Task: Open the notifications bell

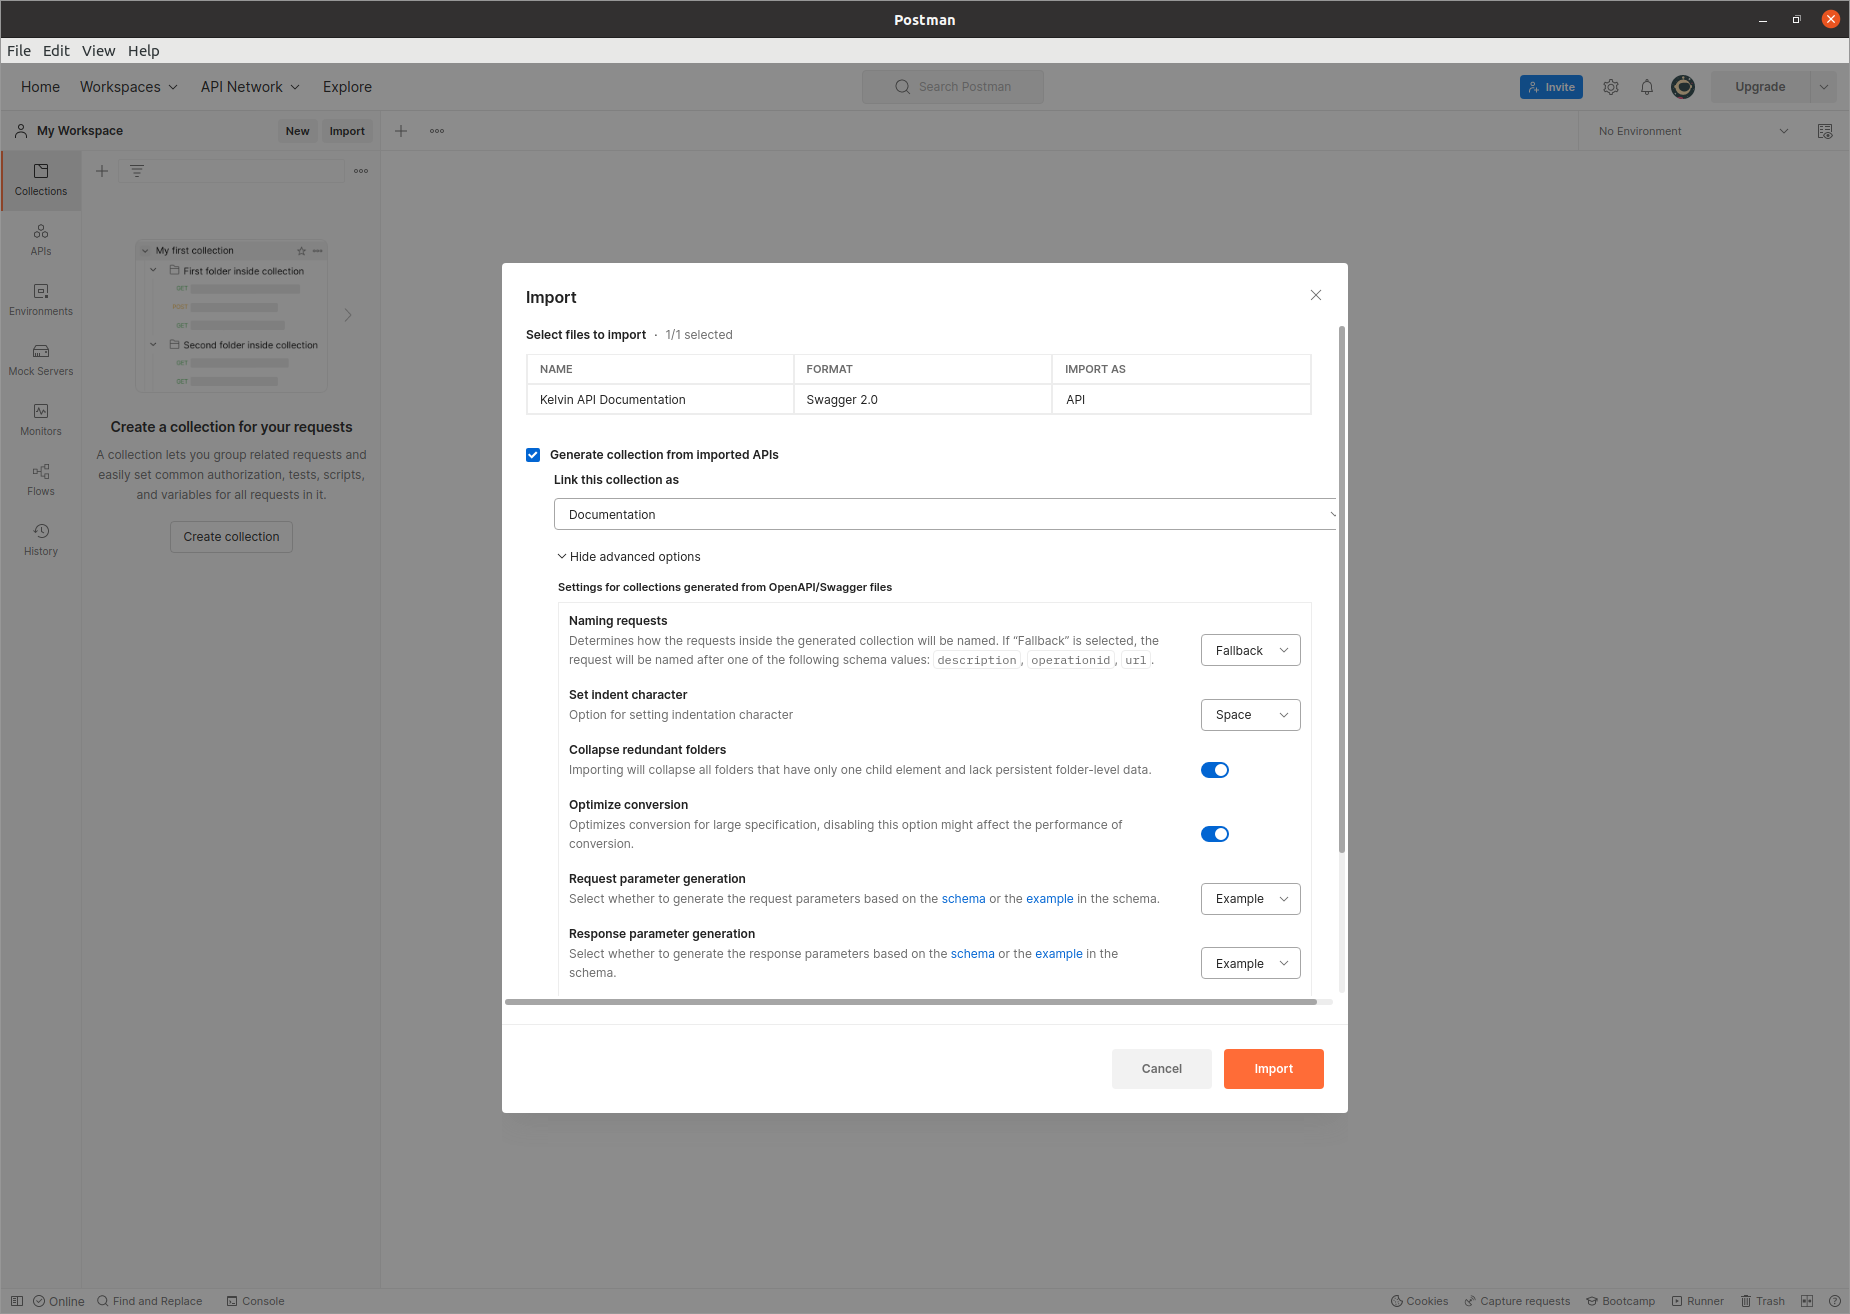Action: (1647, 87)
